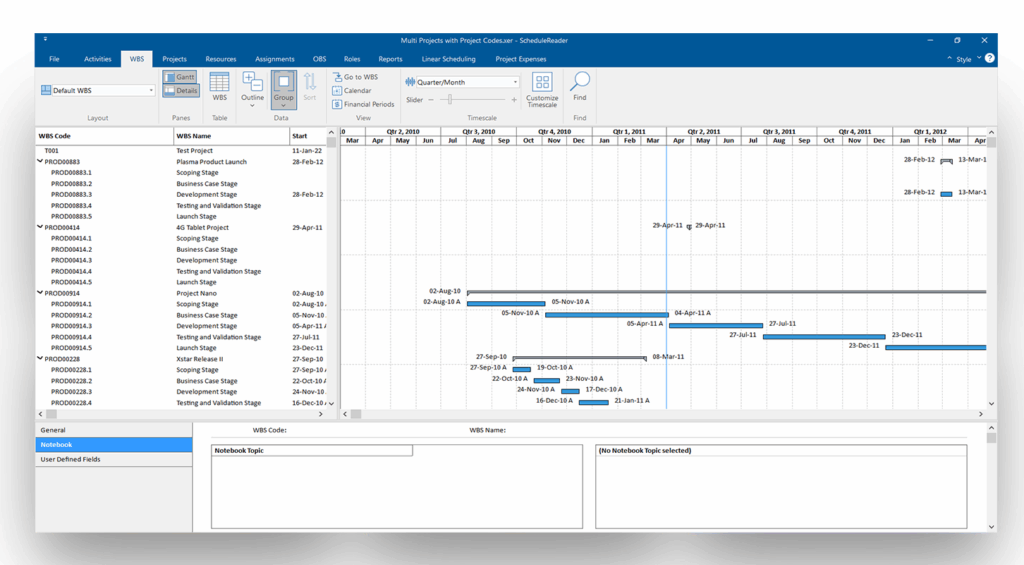Click slider plus to increase timescale
The height and width of the screenshot is (565, 1024).
(x=514, y=100)
